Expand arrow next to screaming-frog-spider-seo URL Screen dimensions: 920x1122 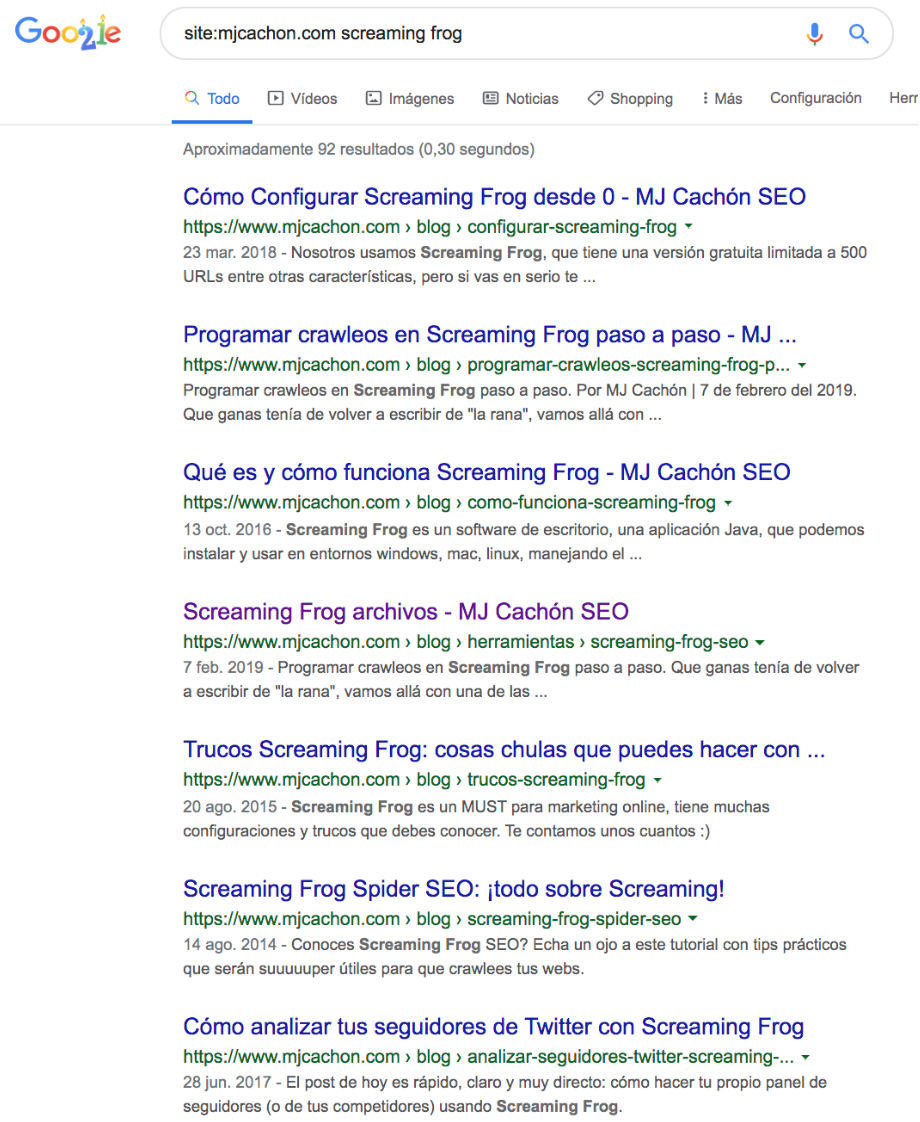click(693, 918)
